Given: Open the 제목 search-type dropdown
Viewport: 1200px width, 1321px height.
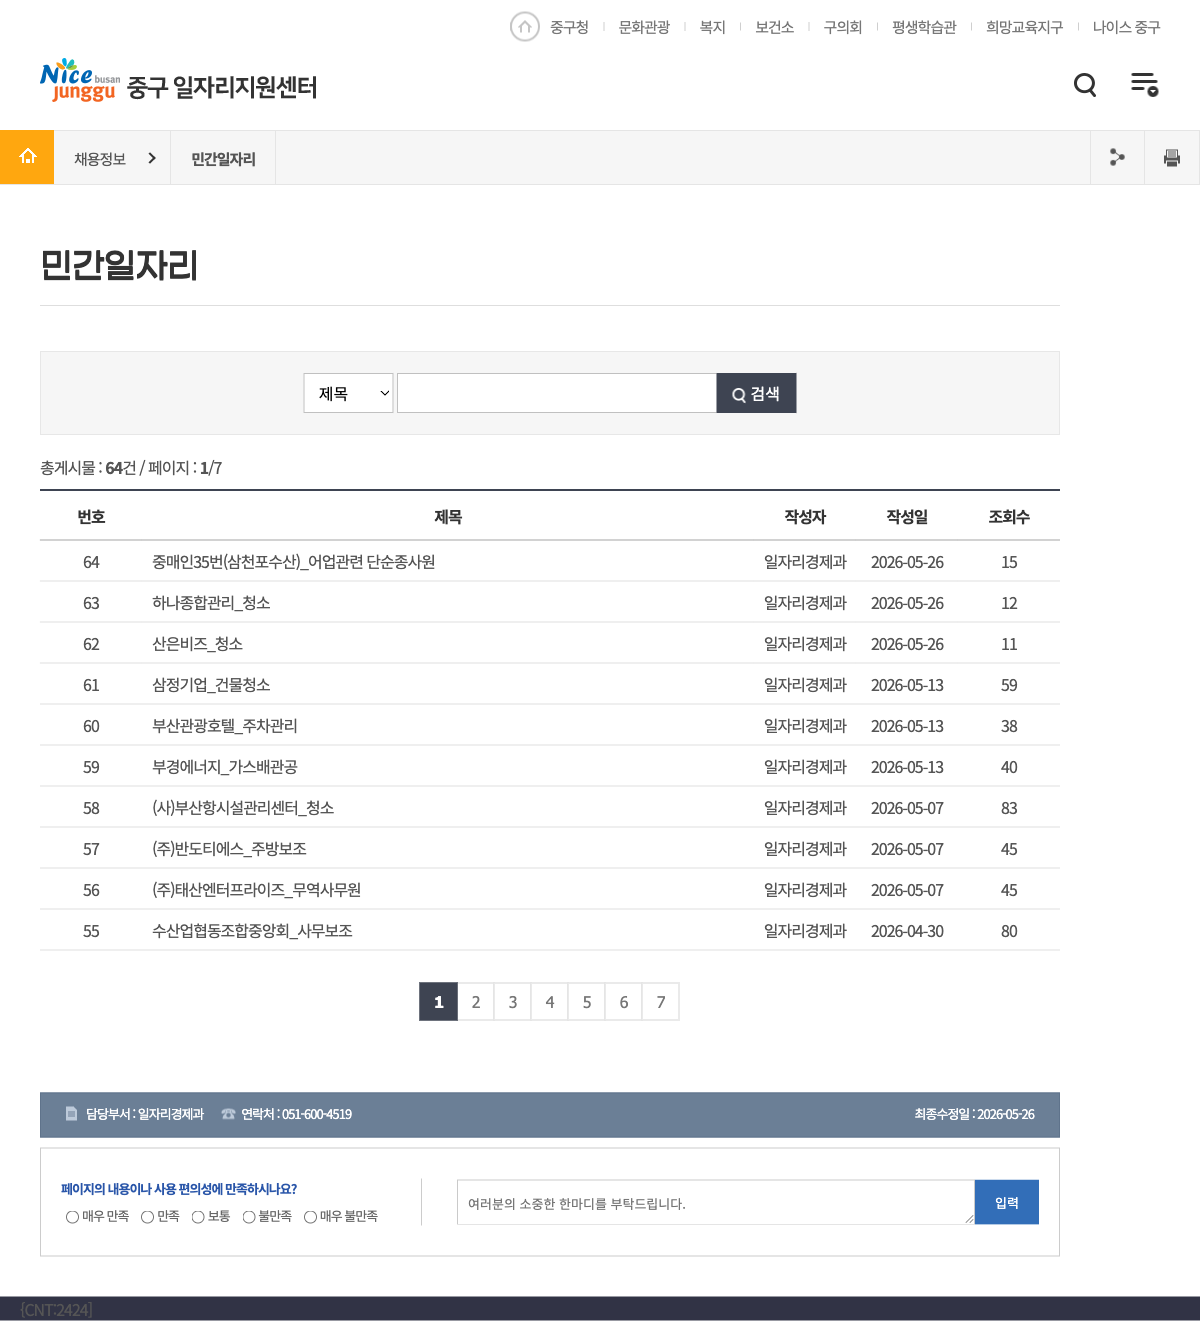Looking at the screenshot, I should click(x=348, y=393).
